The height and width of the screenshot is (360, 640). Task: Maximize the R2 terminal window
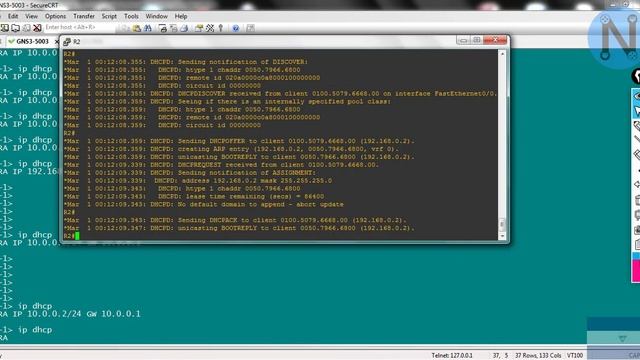pos(476,40)
